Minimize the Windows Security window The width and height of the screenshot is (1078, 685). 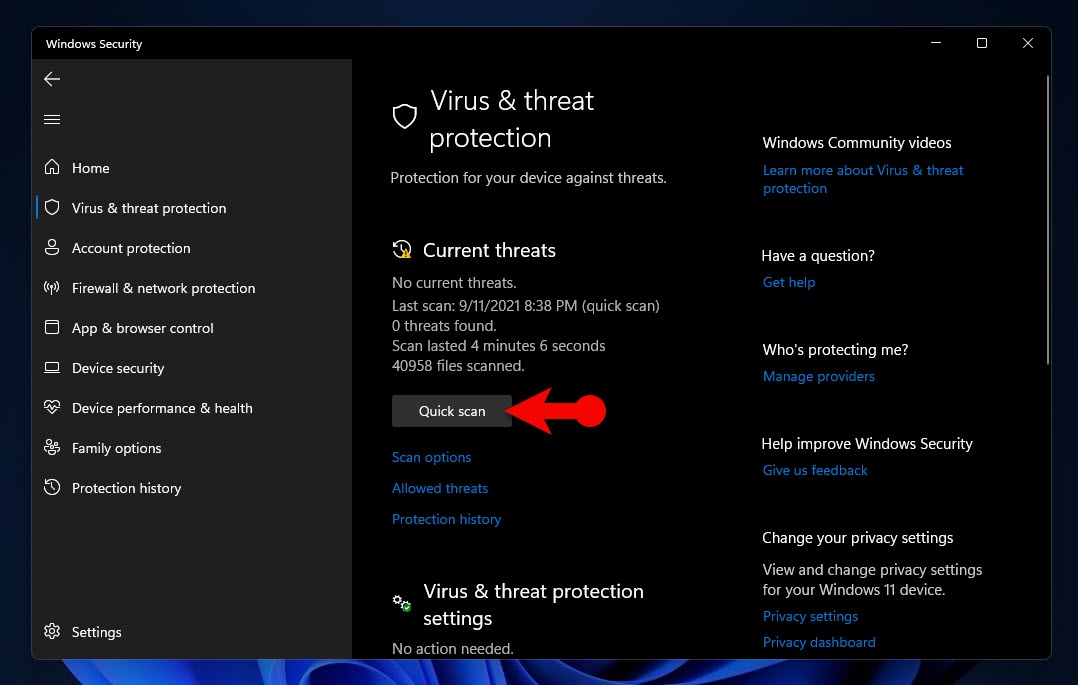click(x=936, y=43)
